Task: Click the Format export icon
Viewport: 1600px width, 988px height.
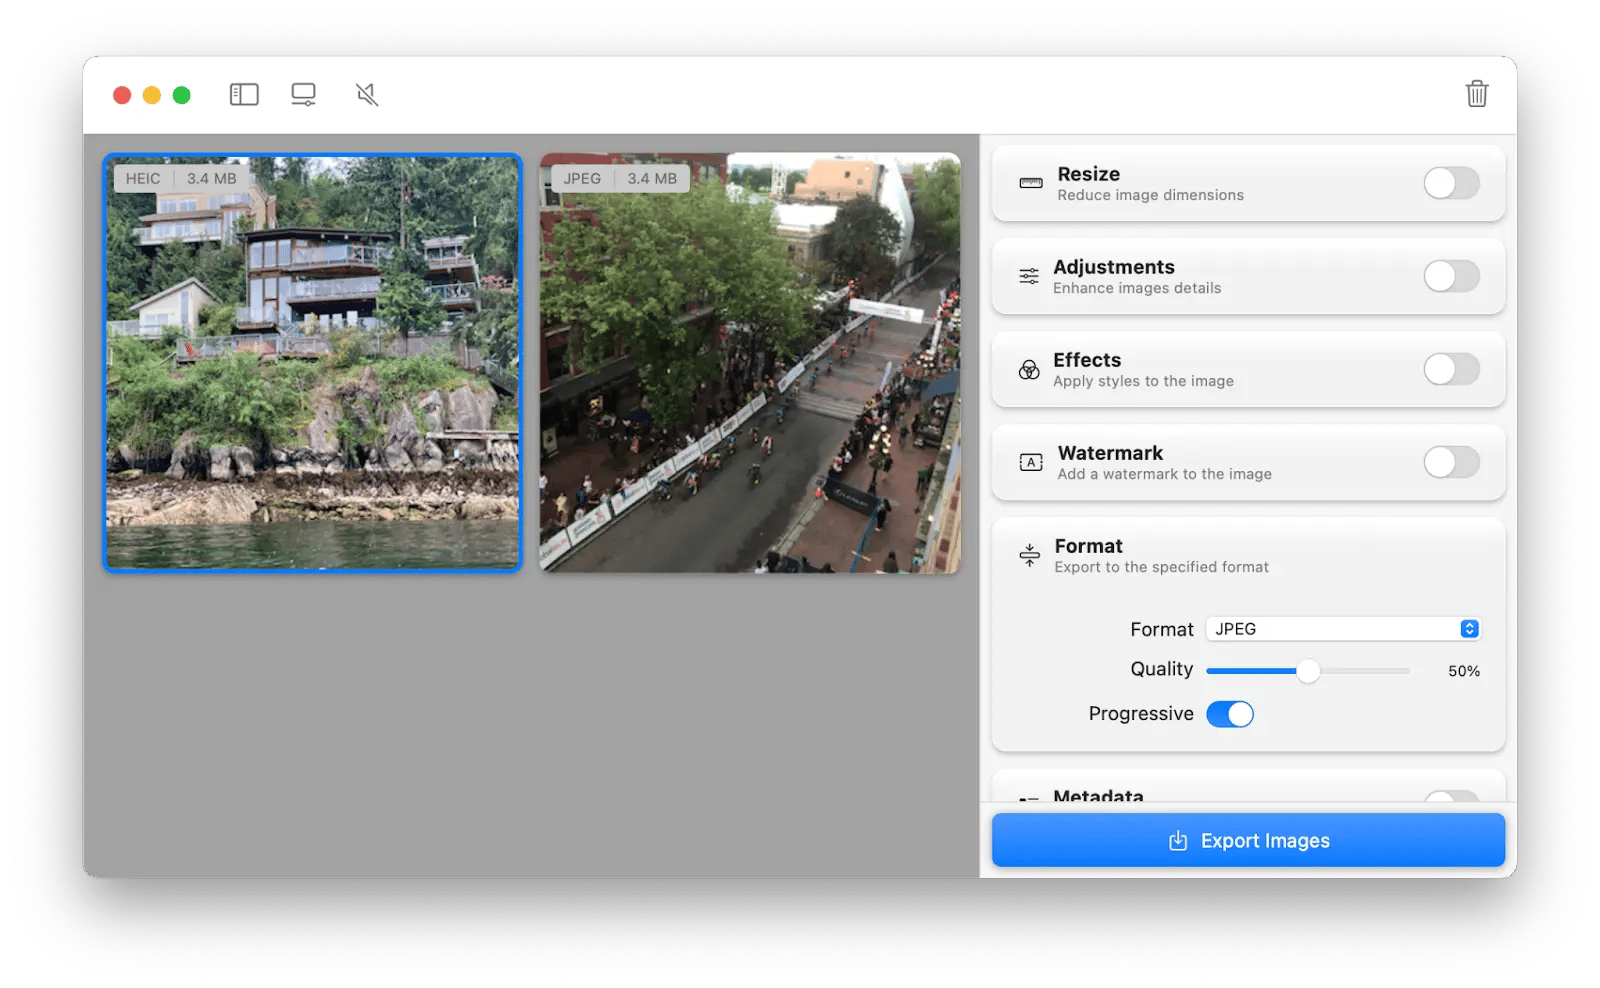Action: [x=1029, y=556]
